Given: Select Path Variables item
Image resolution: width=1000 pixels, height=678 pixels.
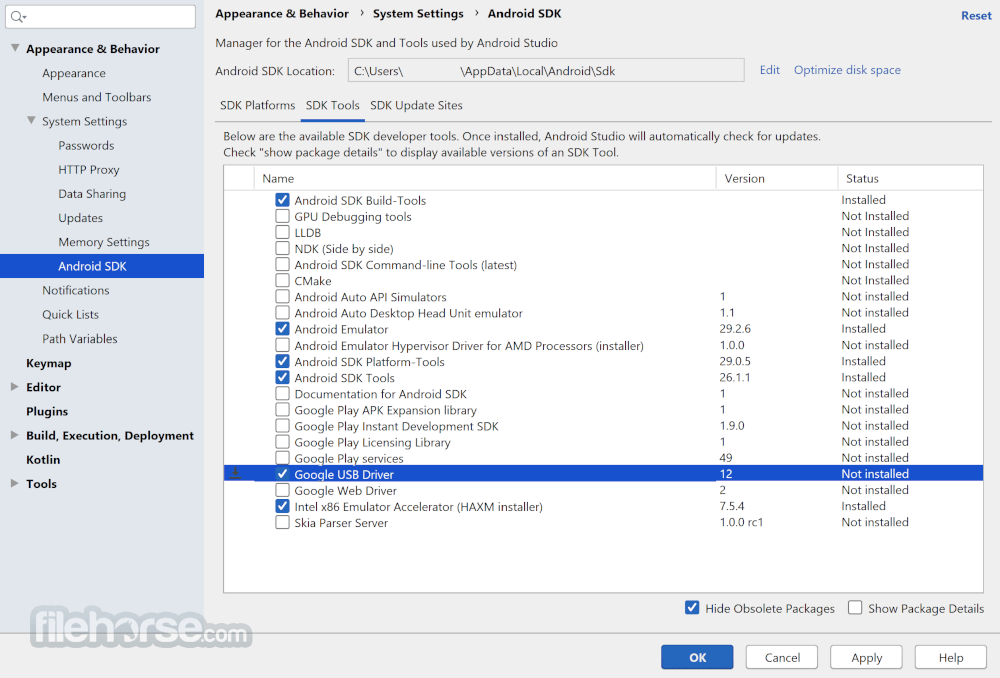Looking at the screenshot, I should [x=80, y=339].
